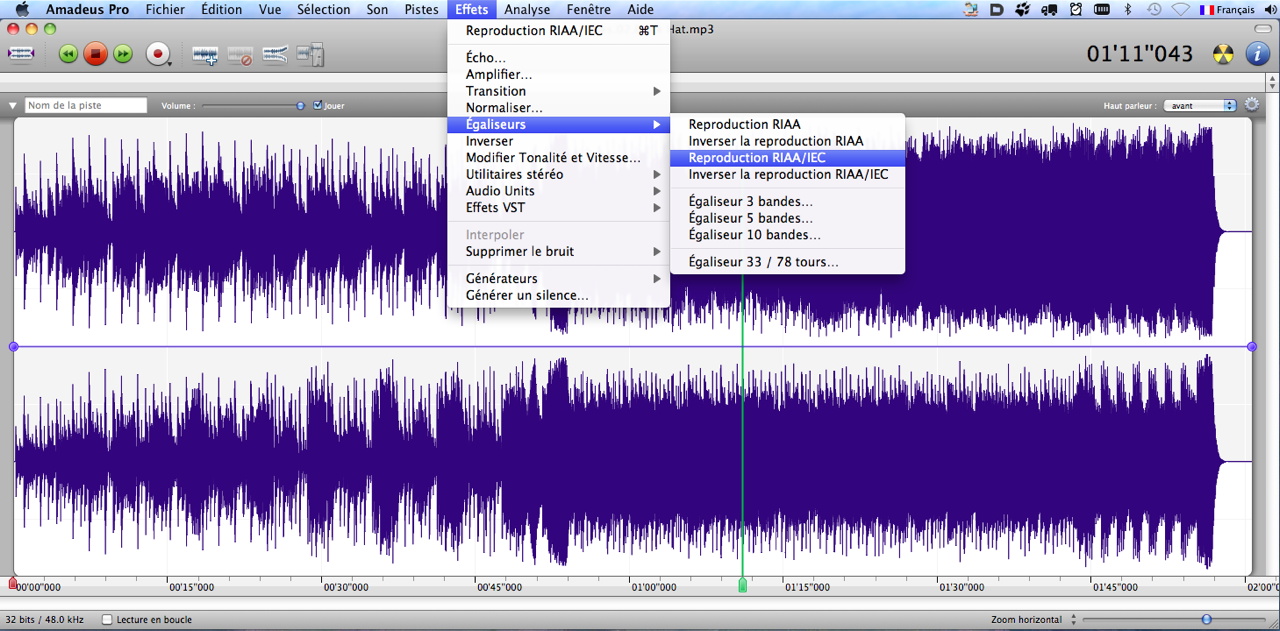Click the track Volume slider
1280x631 pixels.
pos(252,105)
